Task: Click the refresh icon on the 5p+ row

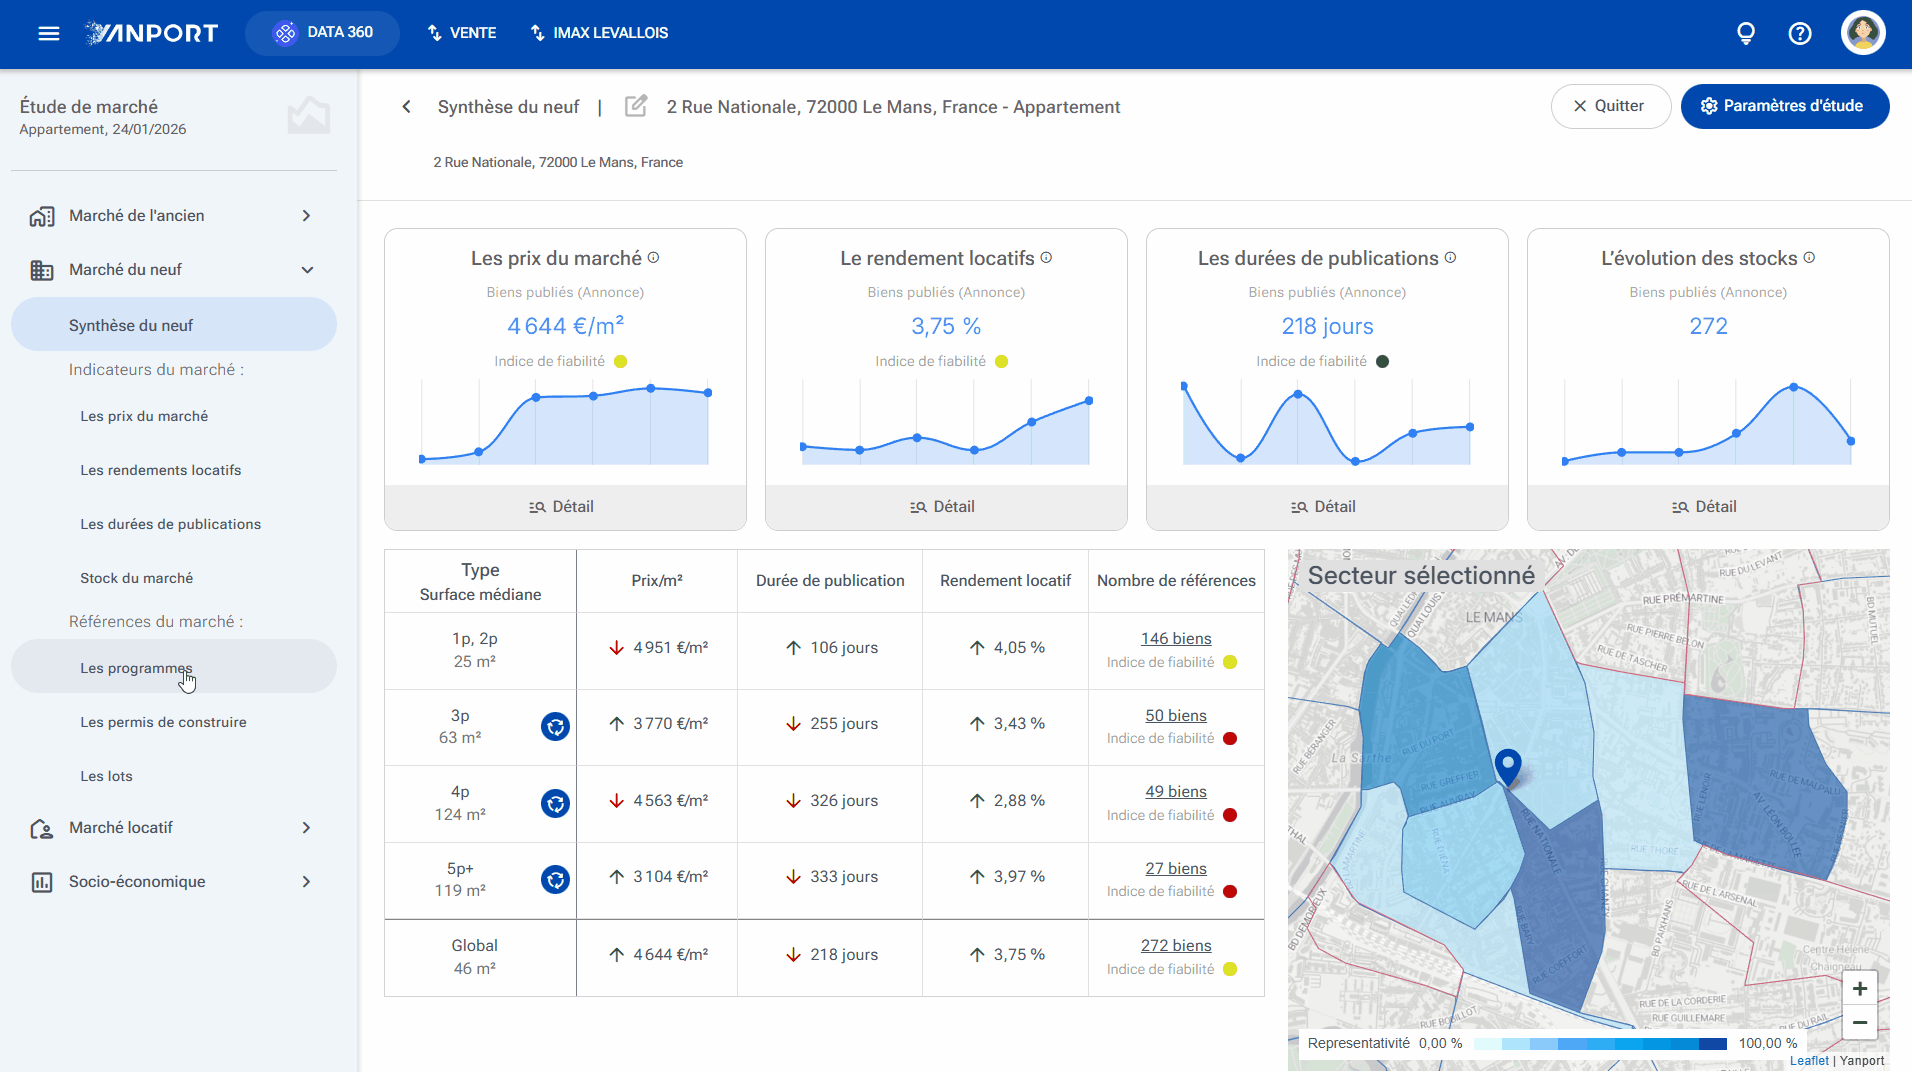Action: (x=555, y=879)
